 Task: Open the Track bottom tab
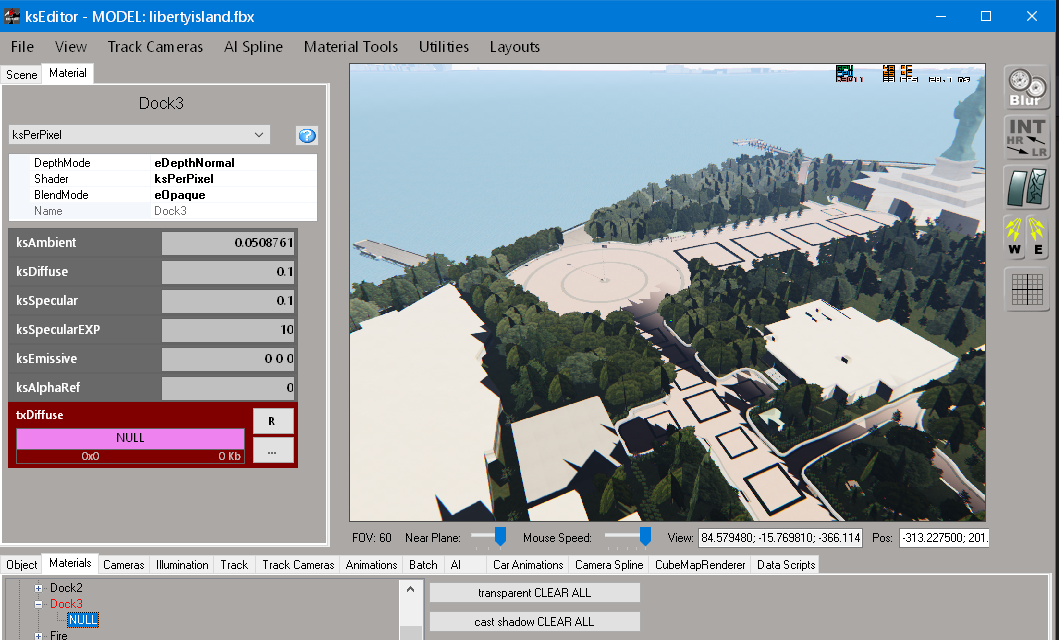pyautogui.click(x=234, y=565)
